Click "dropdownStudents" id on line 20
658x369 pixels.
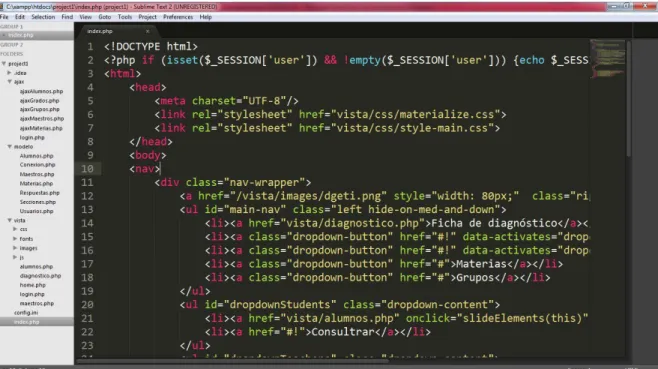click(x=280, y=305)
